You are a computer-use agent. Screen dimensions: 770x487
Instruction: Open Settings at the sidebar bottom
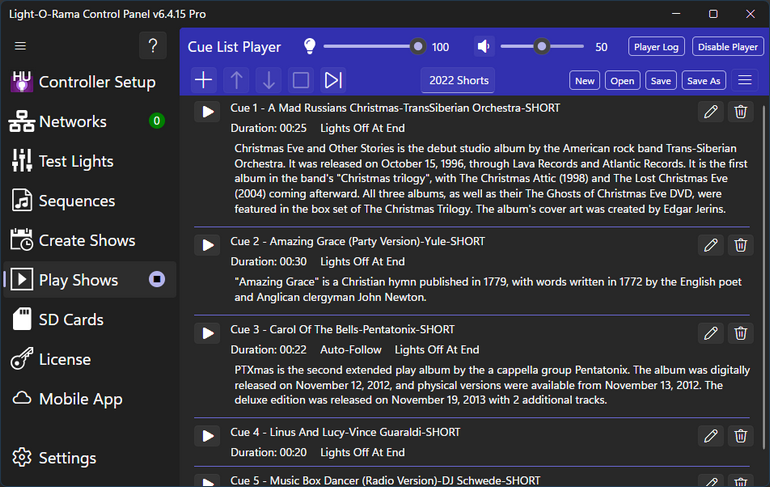click(x=88, y=458)
